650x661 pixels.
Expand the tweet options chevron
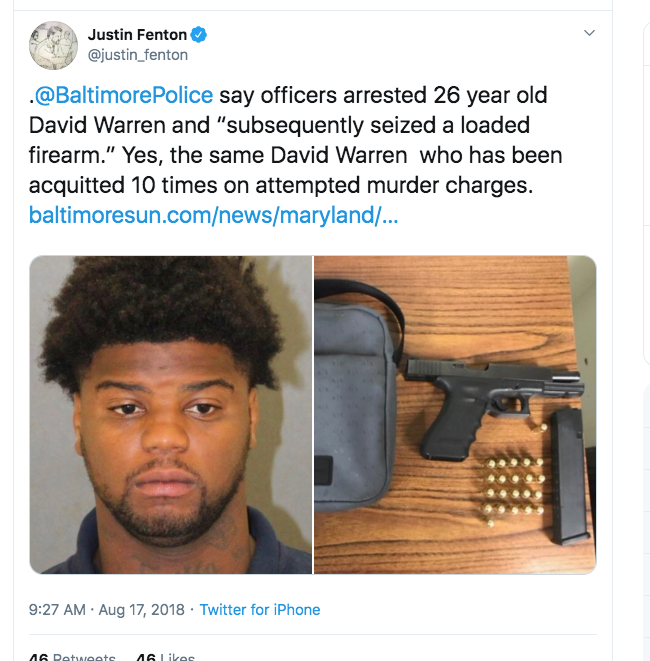tap(589, 32)
